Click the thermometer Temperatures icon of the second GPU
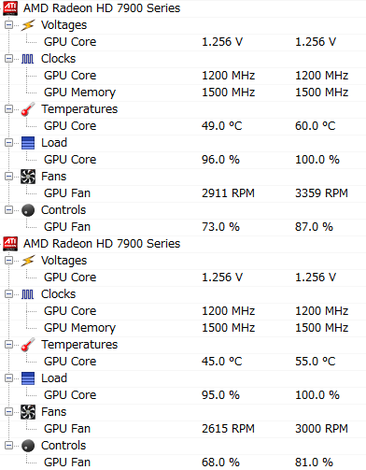366x470 pixels. pyautogui.click(x=28, y=344)
